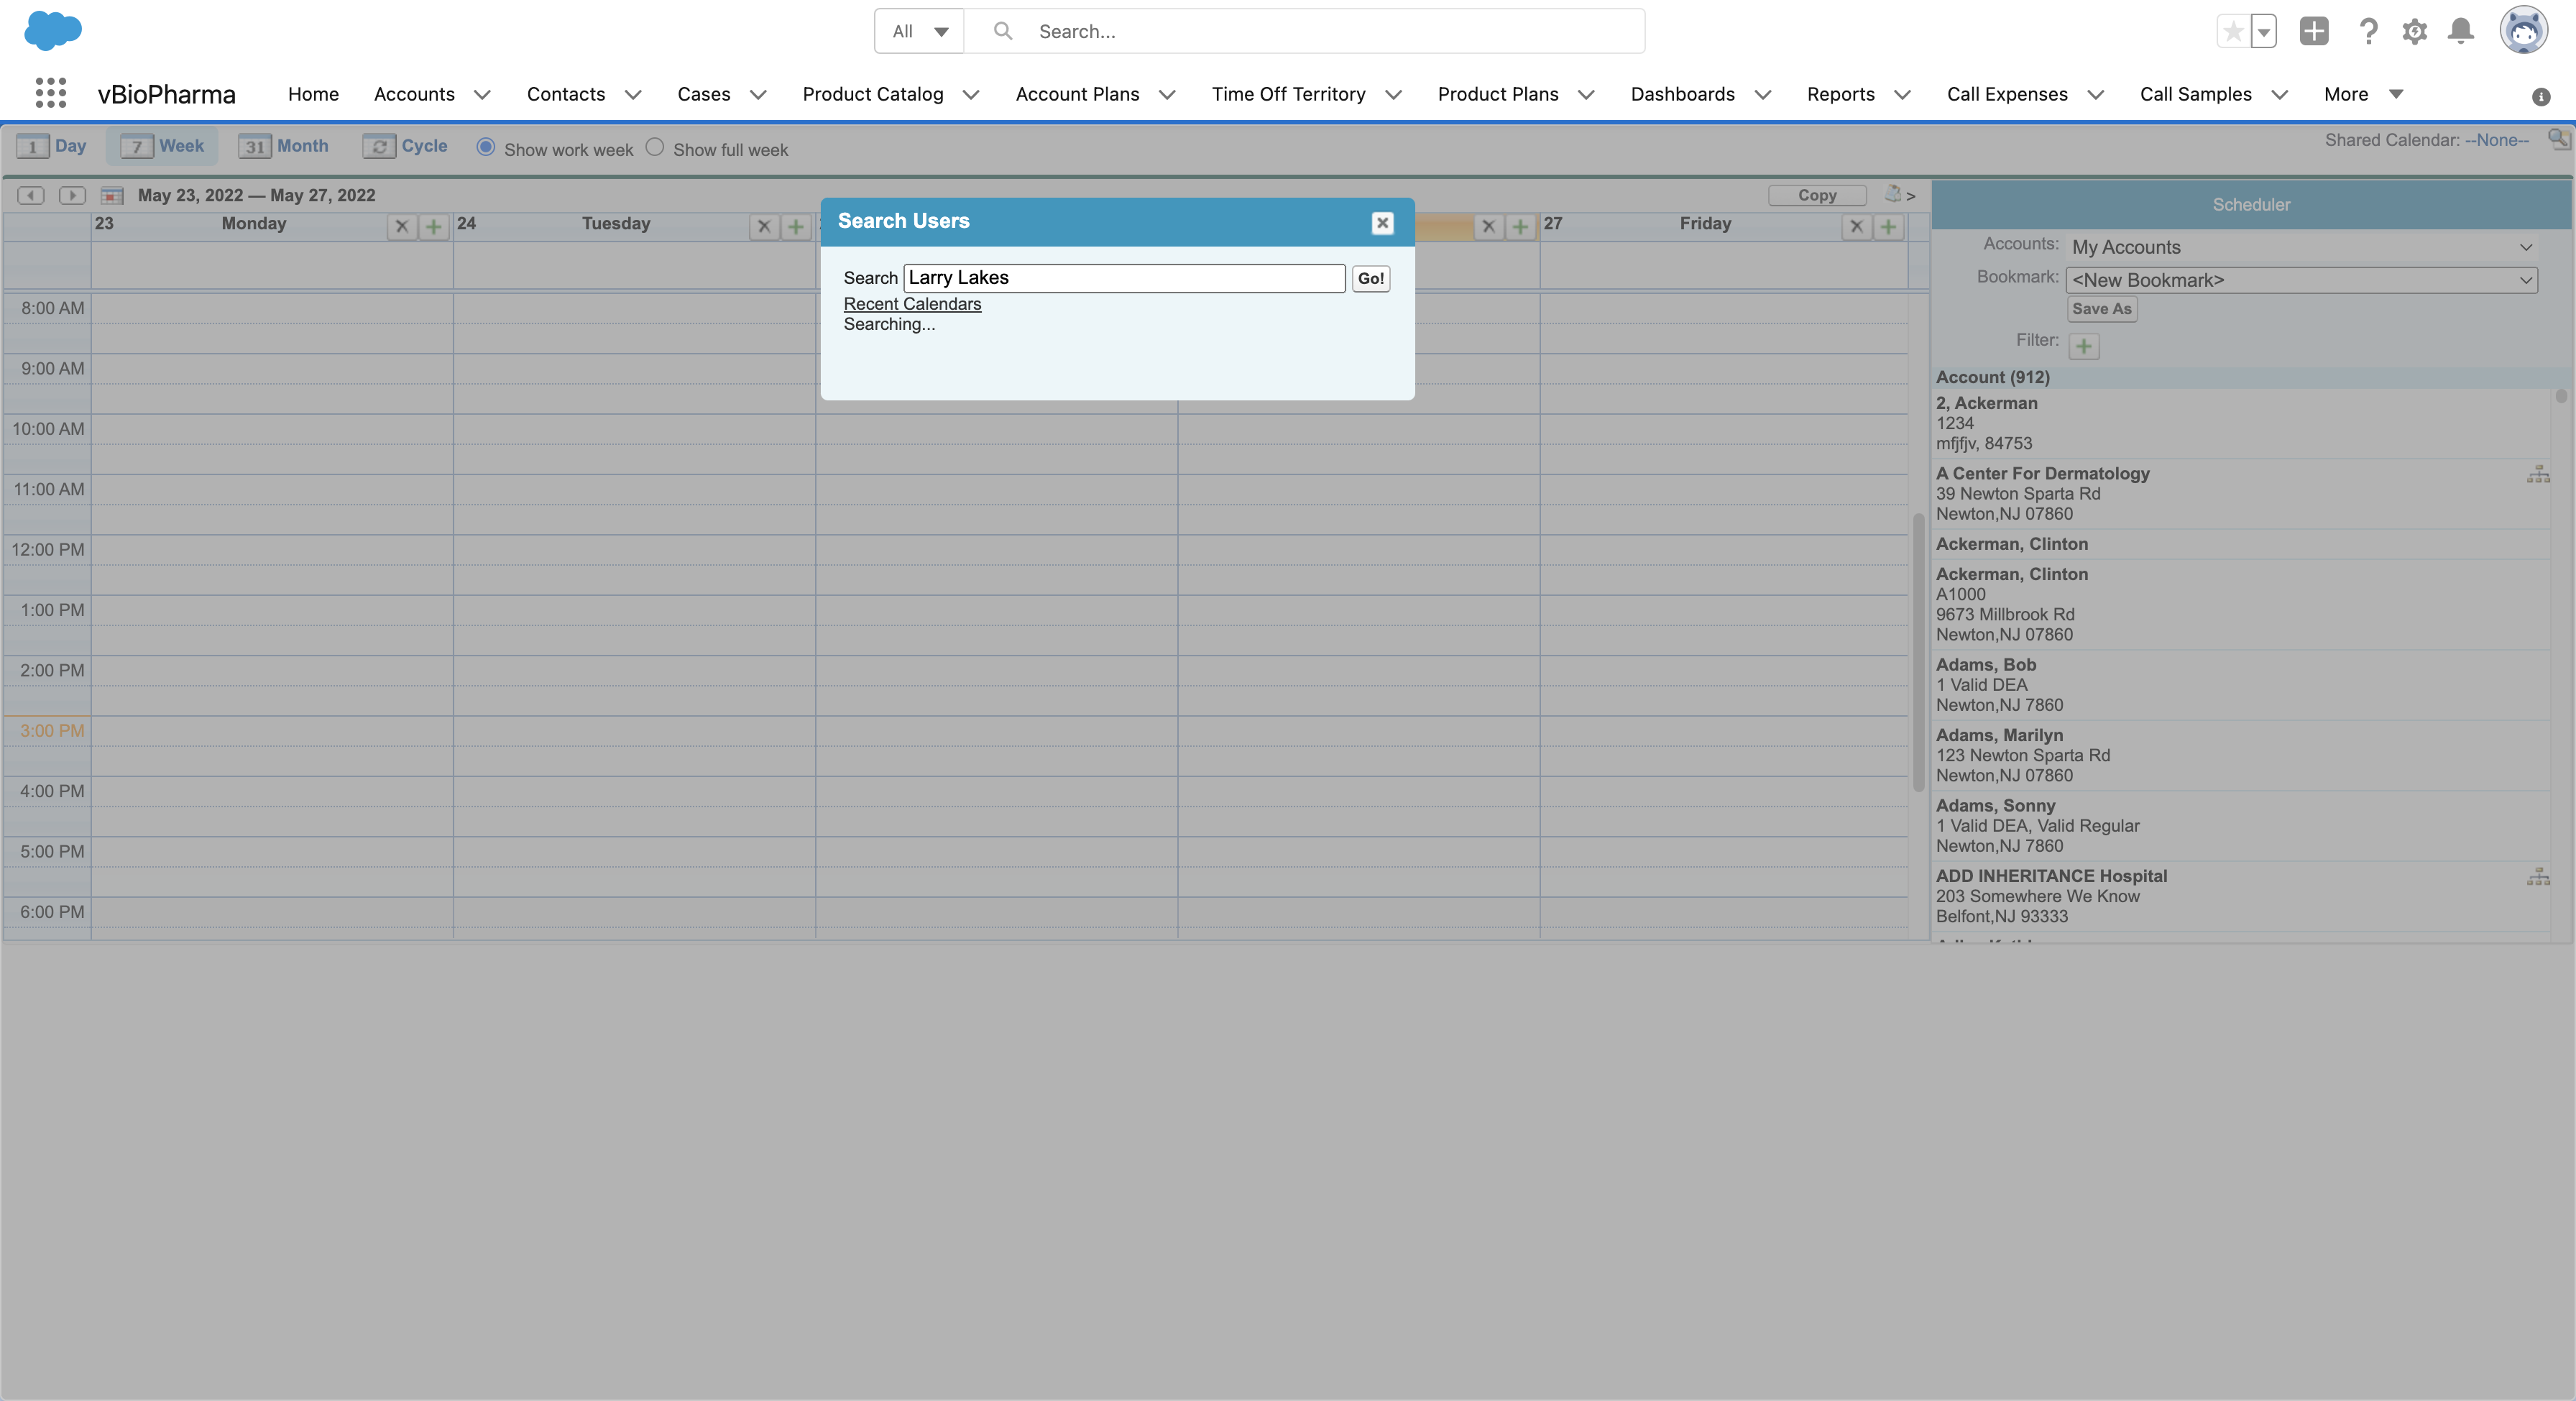Open the Bookmark dropdown
2576x1401 pixels.
pyautogui.click(x=2300, y=280)
